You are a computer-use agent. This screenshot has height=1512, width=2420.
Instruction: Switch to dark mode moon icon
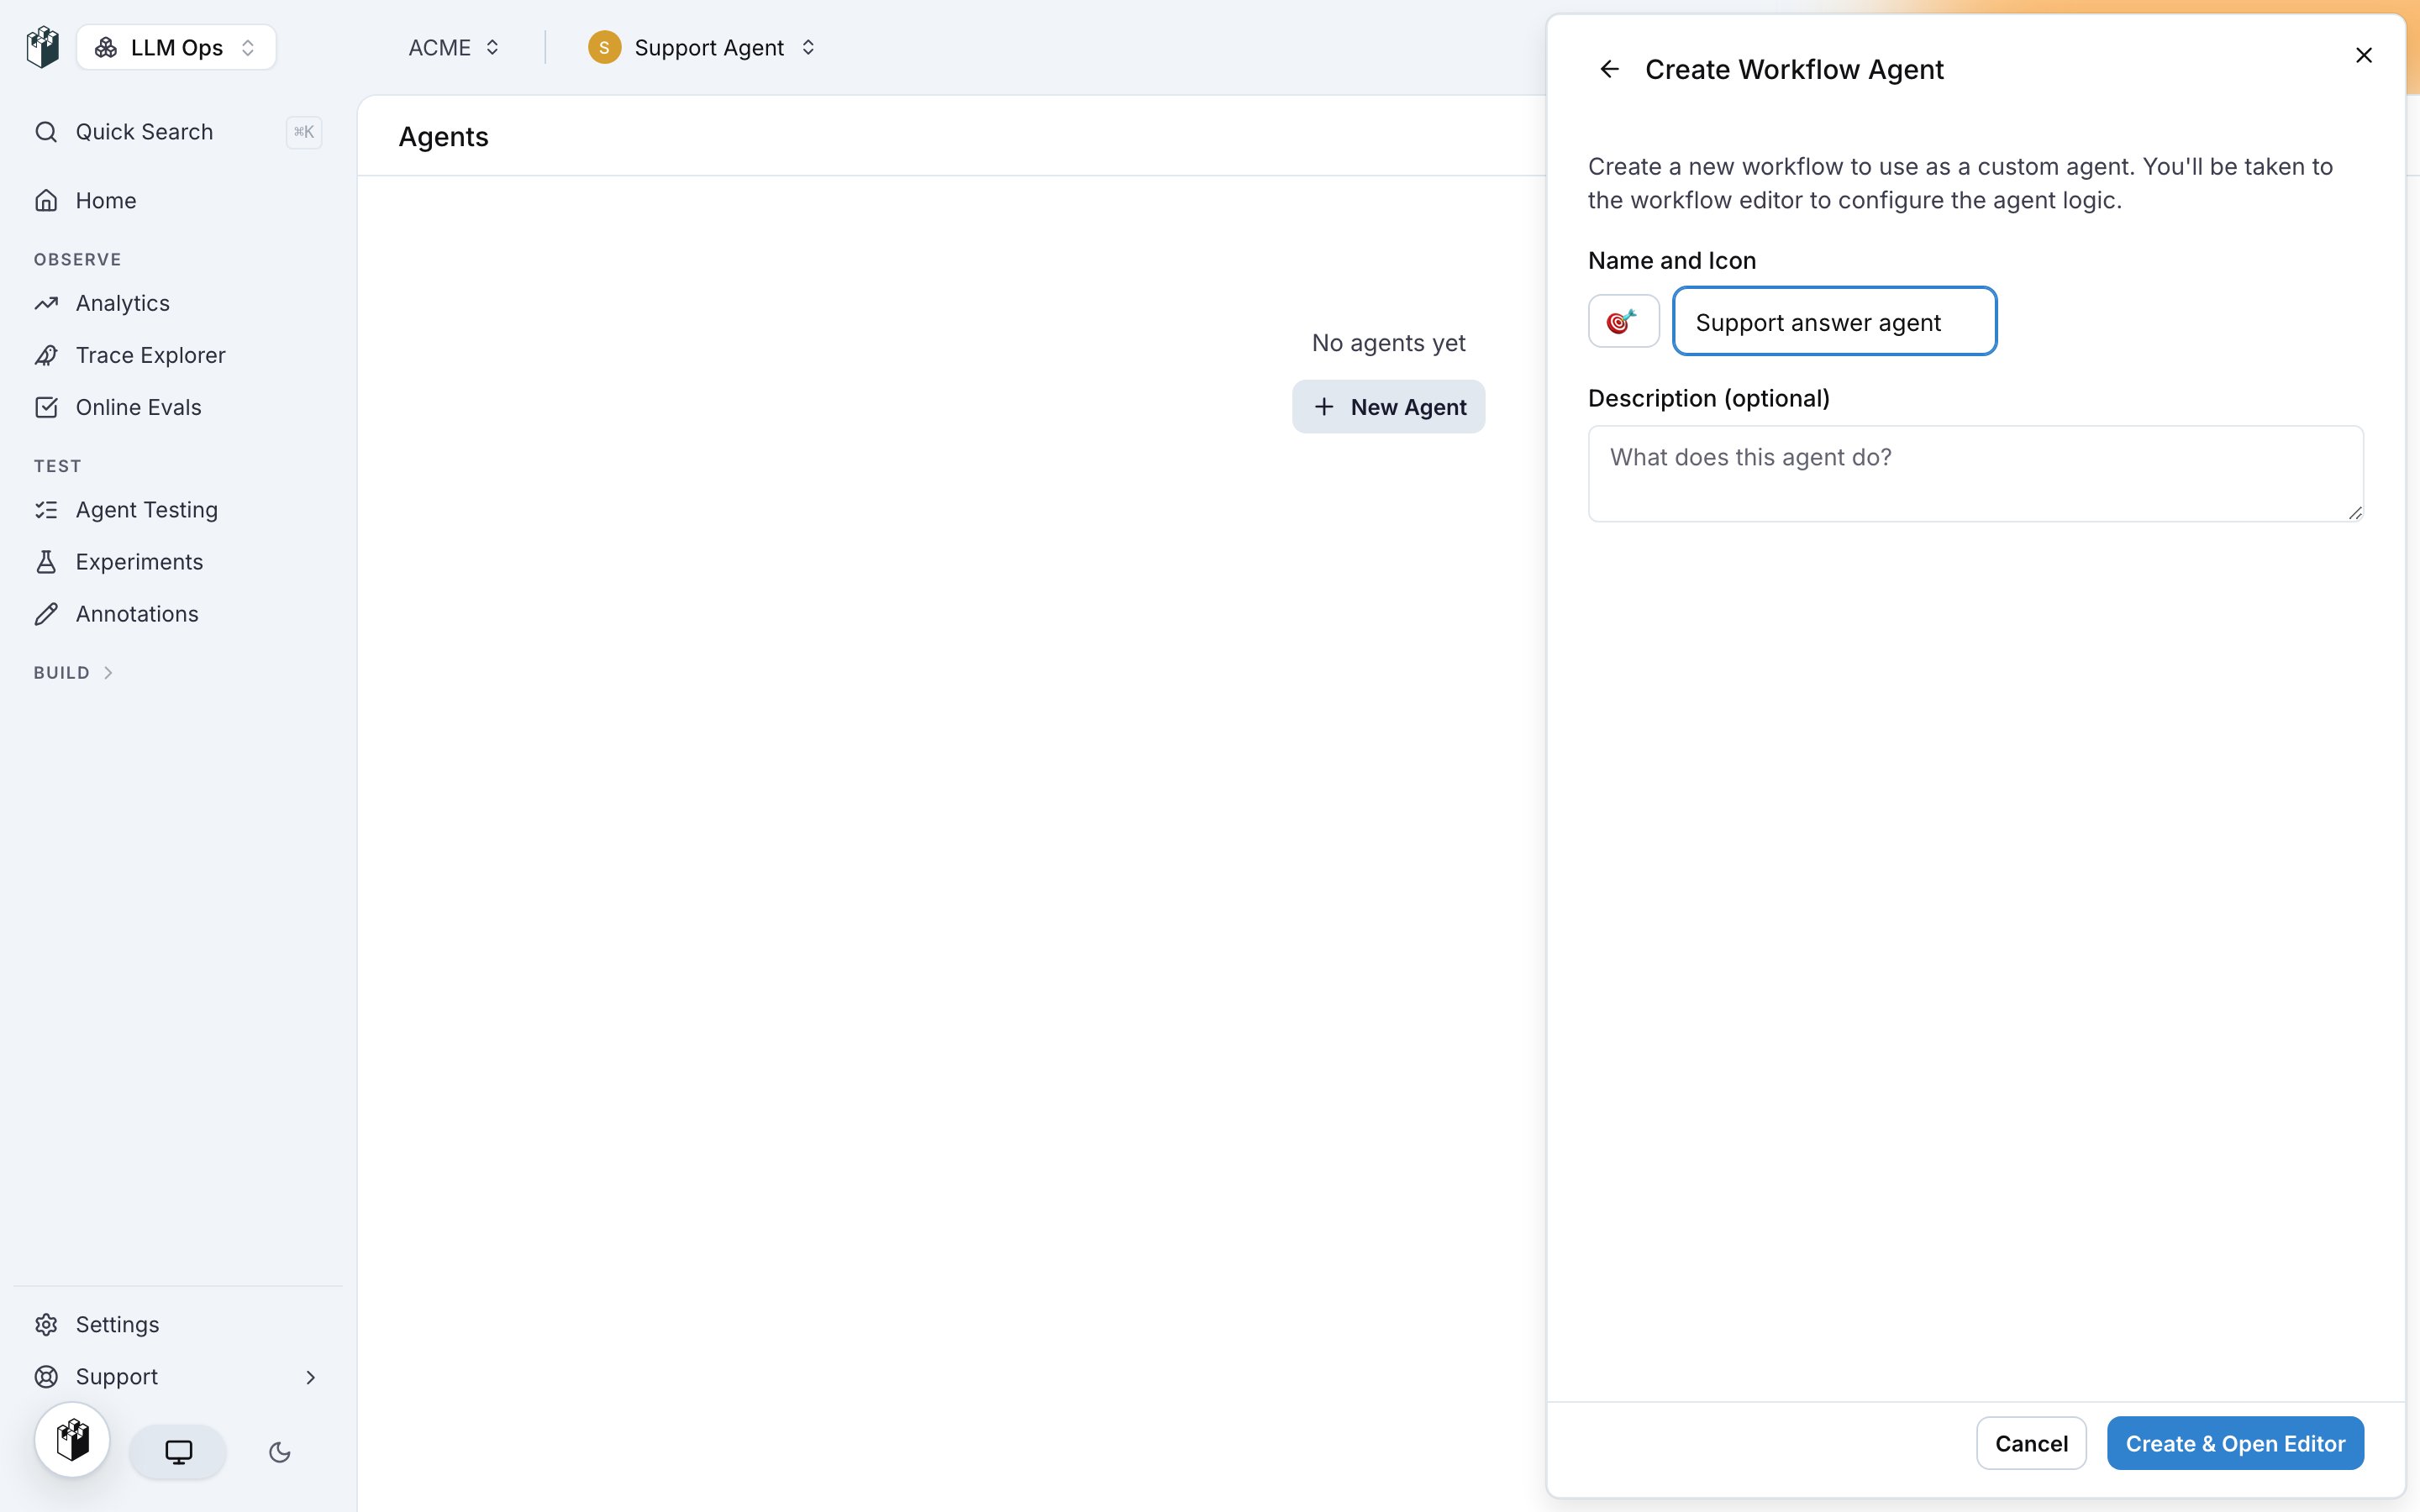280,1452
